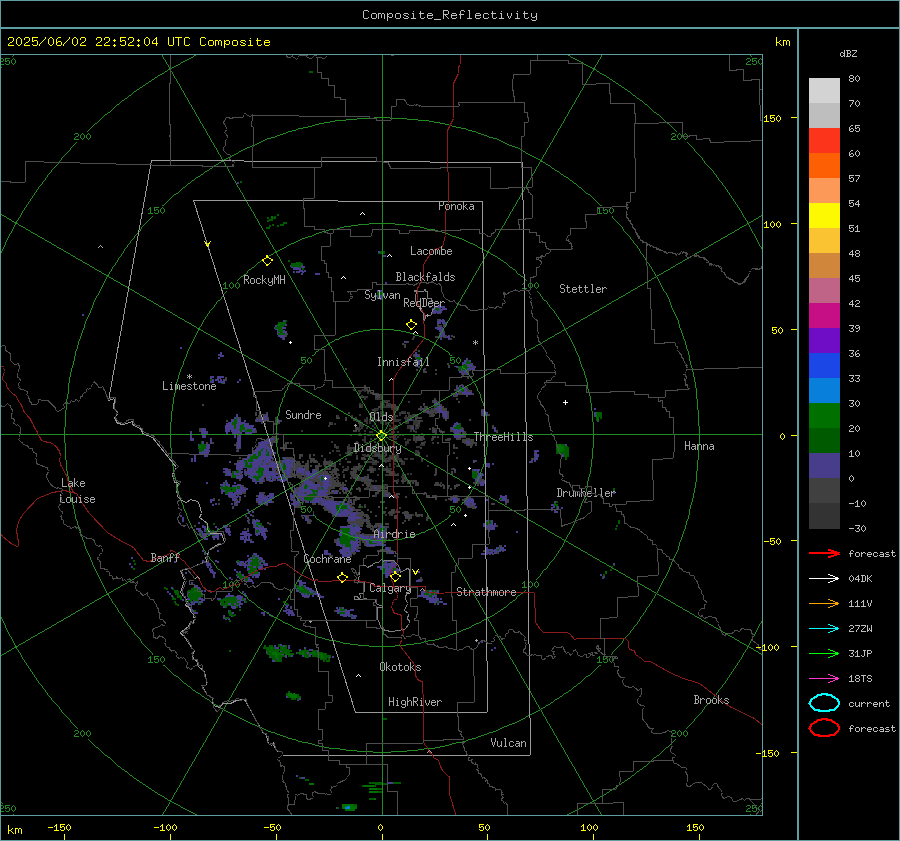900x841 pixels.
Task: Click the RedDeer city label
Action: tap(424, 303)
